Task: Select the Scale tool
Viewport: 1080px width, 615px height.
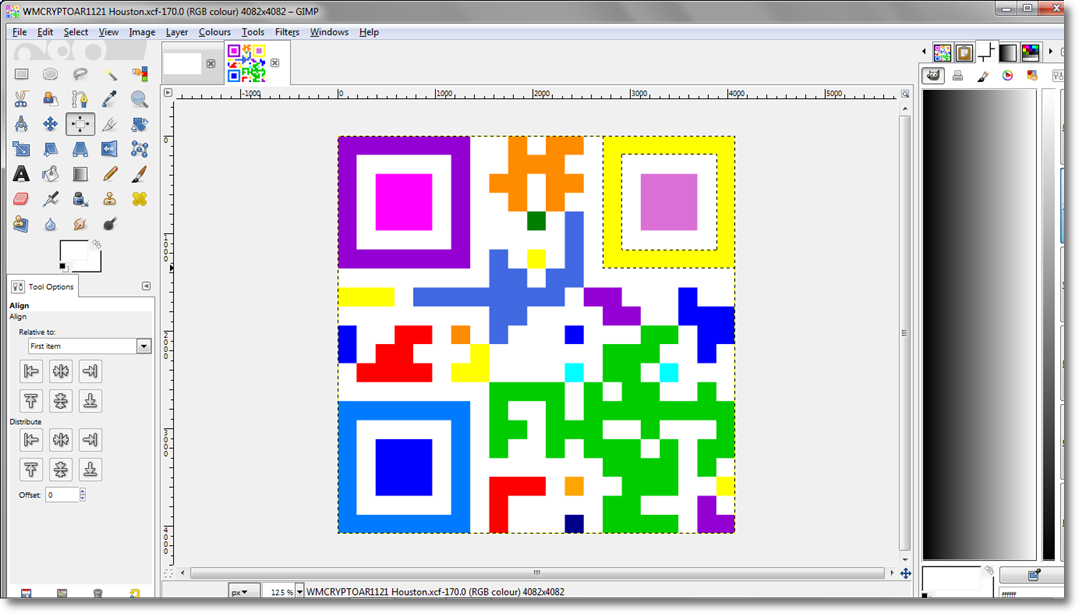Action: 21,149
